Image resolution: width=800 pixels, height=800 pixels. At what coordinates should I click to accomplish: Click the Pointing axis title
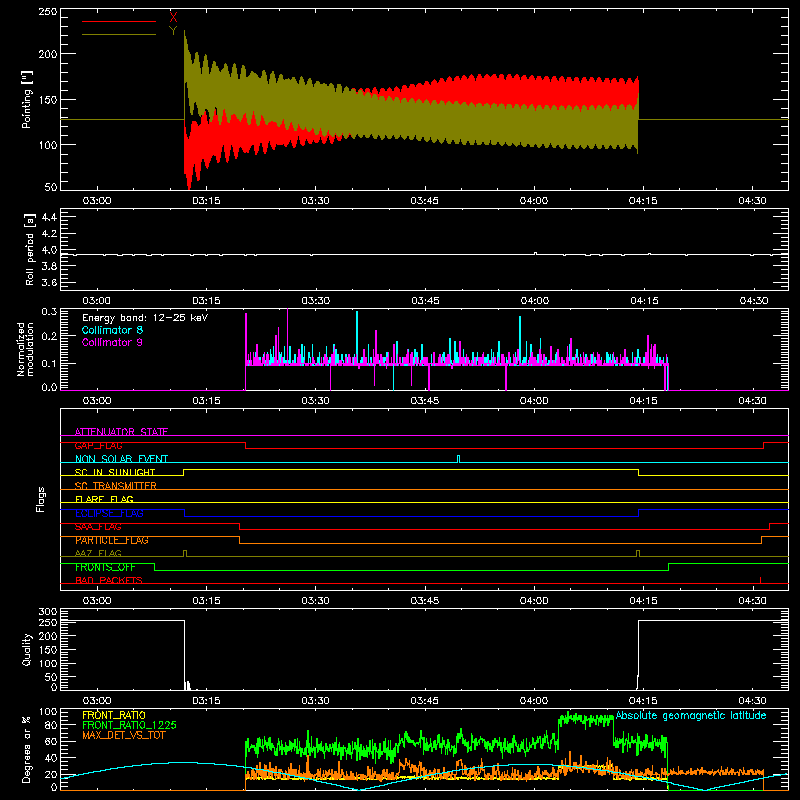(27, 99)
